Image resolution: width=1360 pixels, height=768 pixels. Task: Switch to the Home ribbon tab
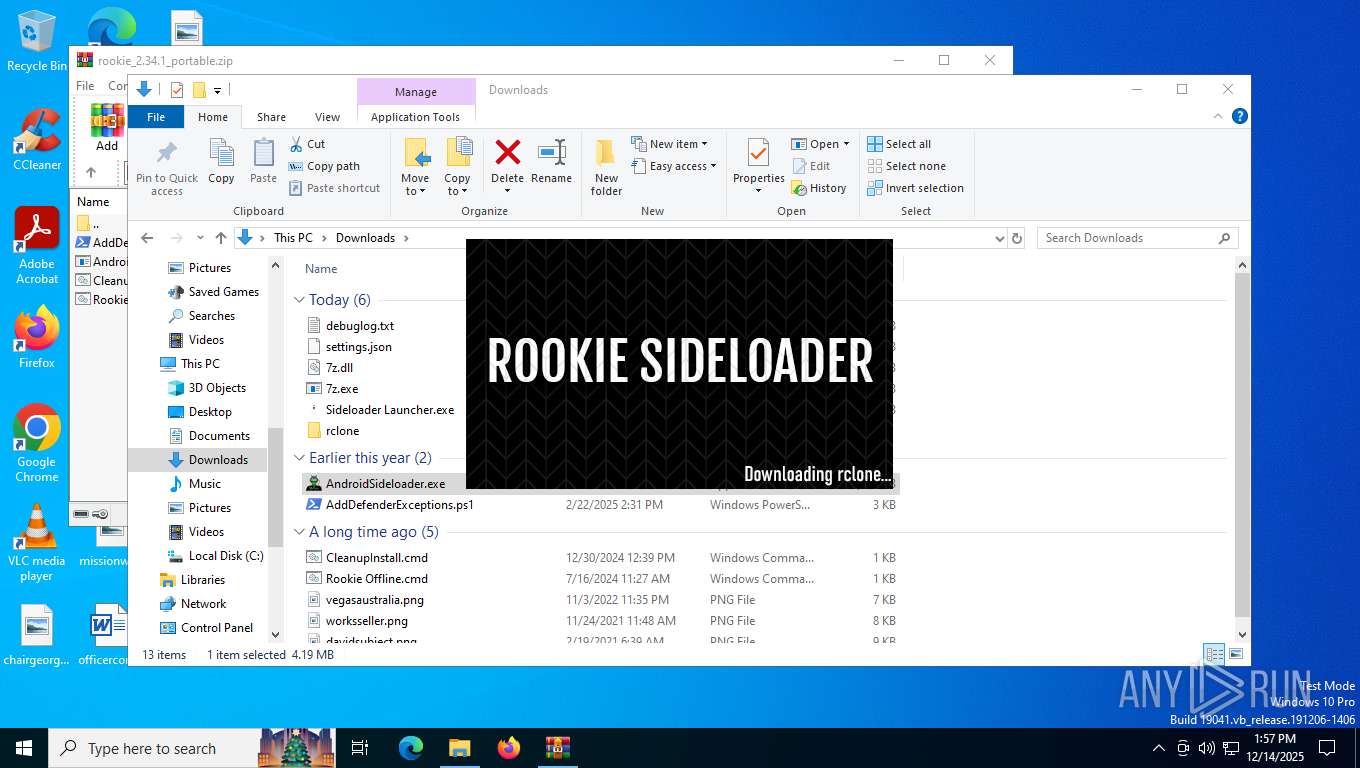(x=213, y=117)
